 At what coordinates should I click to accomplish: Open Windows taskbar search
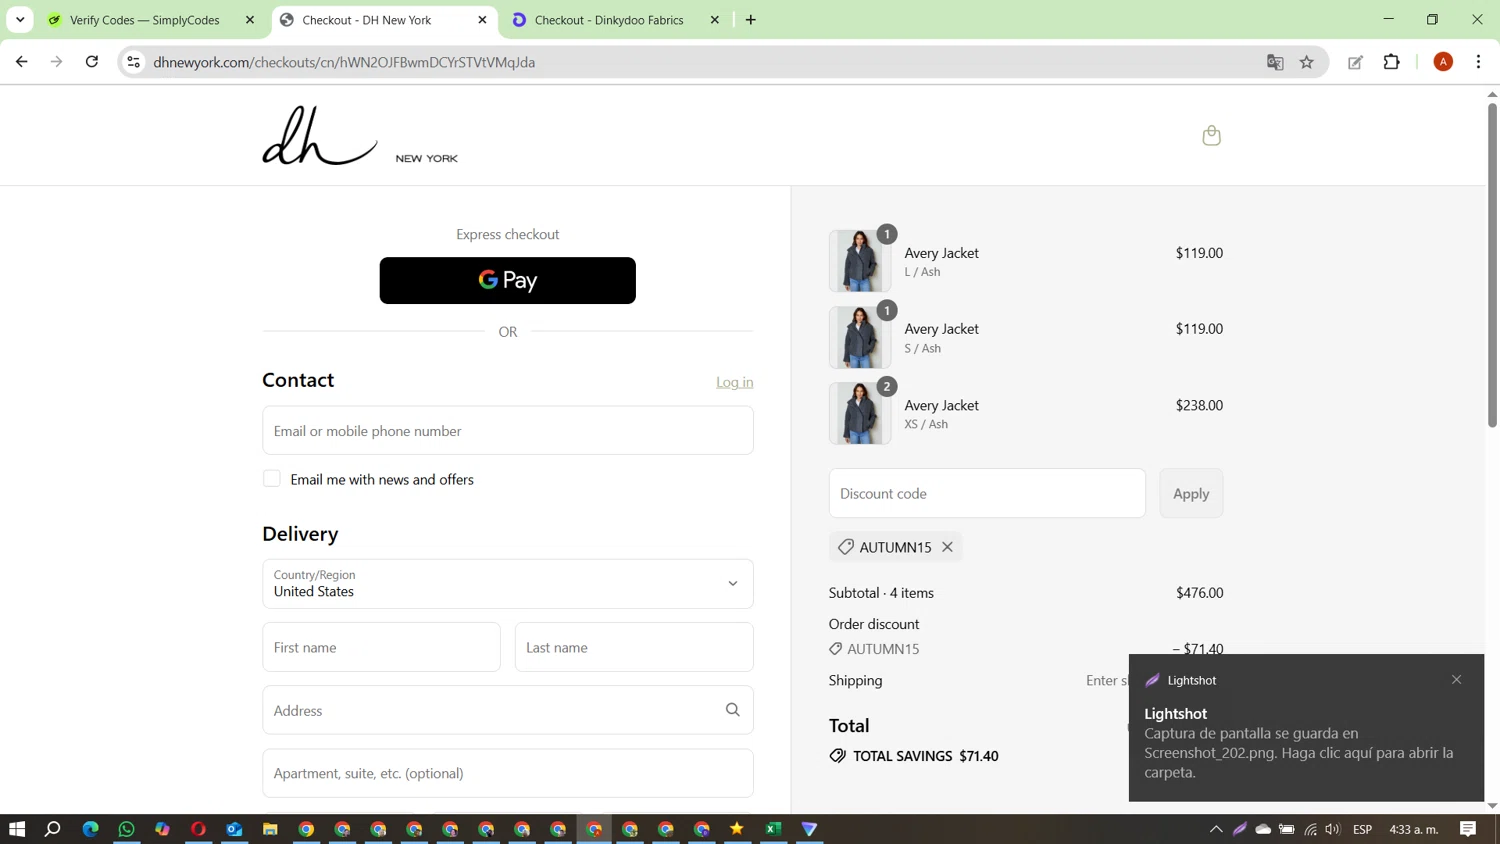pos(53,829)
